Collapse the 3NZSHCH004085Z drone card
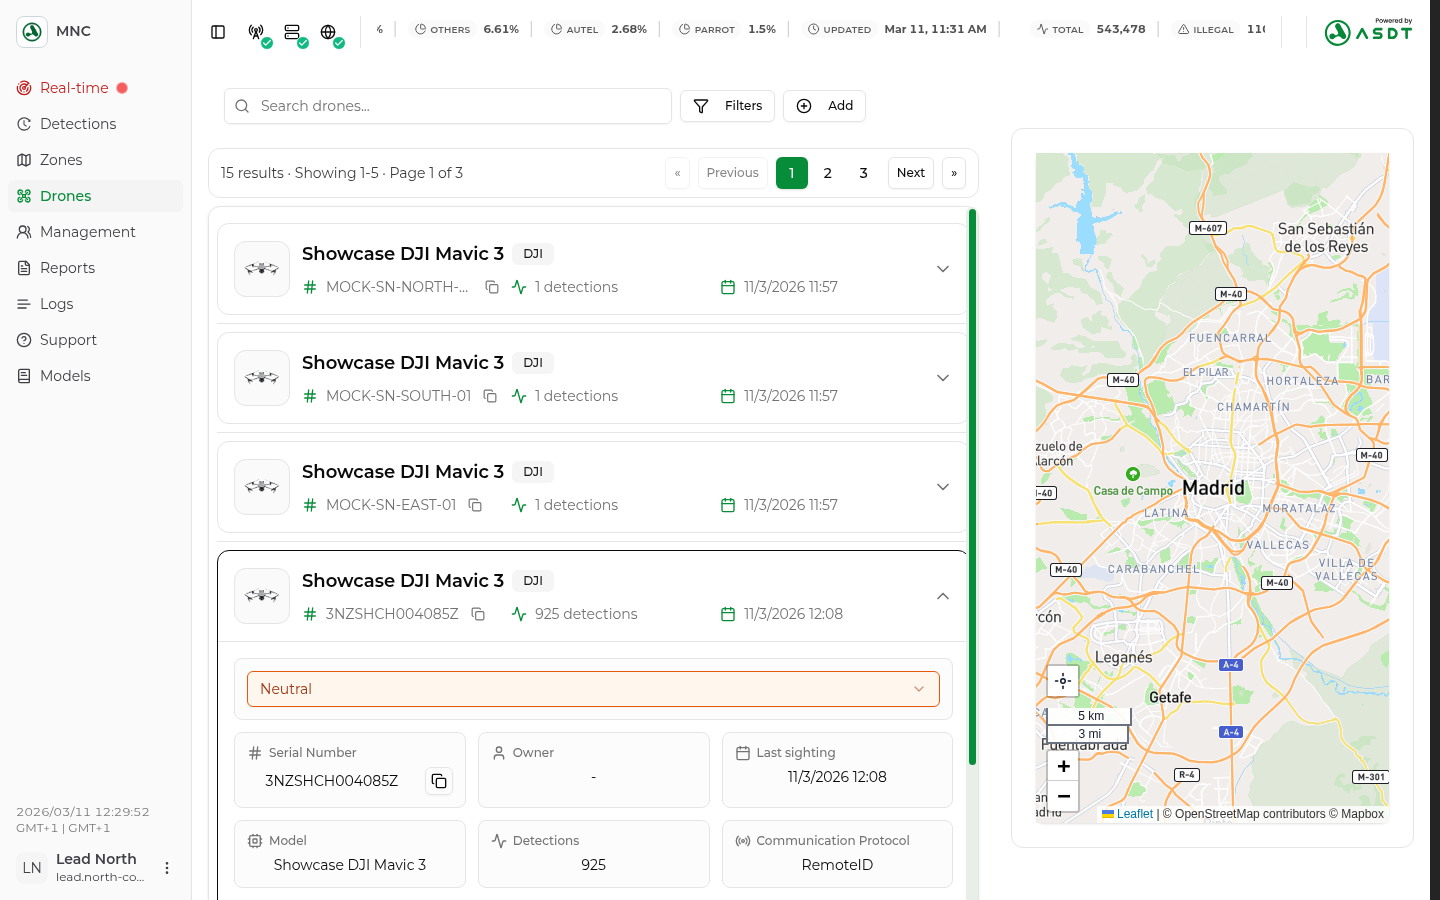Viewport: 1440px width, 900px height. click(x=943, y=596)
